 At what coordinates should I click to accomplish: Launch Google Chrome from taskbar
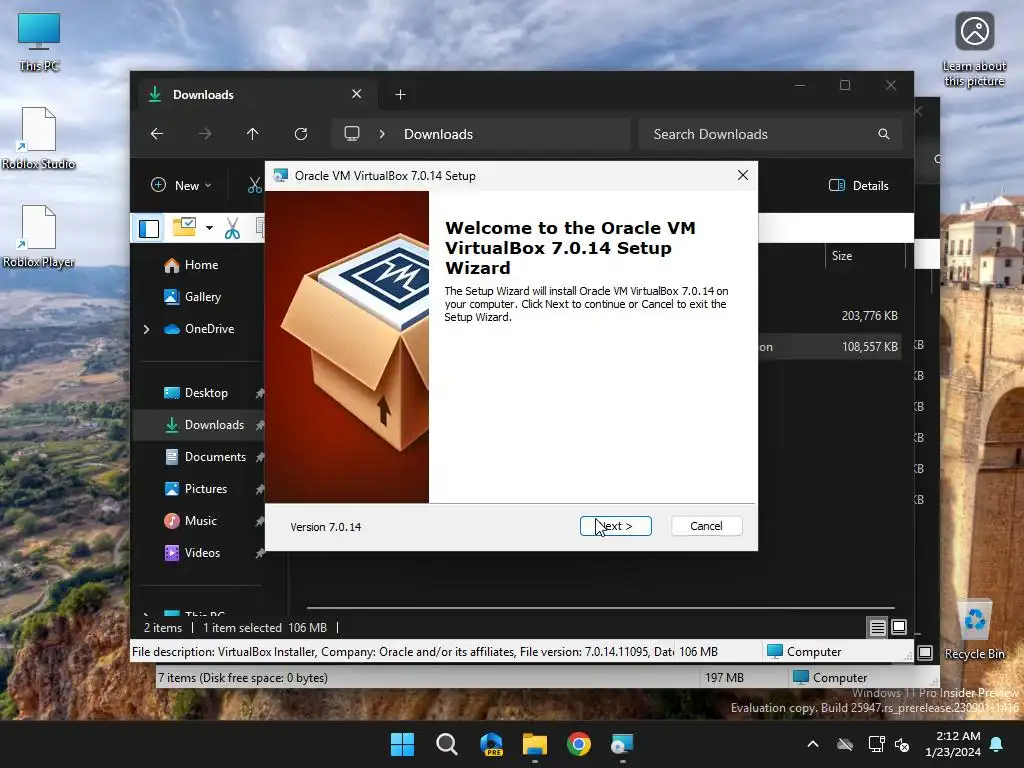click(579, 744)
